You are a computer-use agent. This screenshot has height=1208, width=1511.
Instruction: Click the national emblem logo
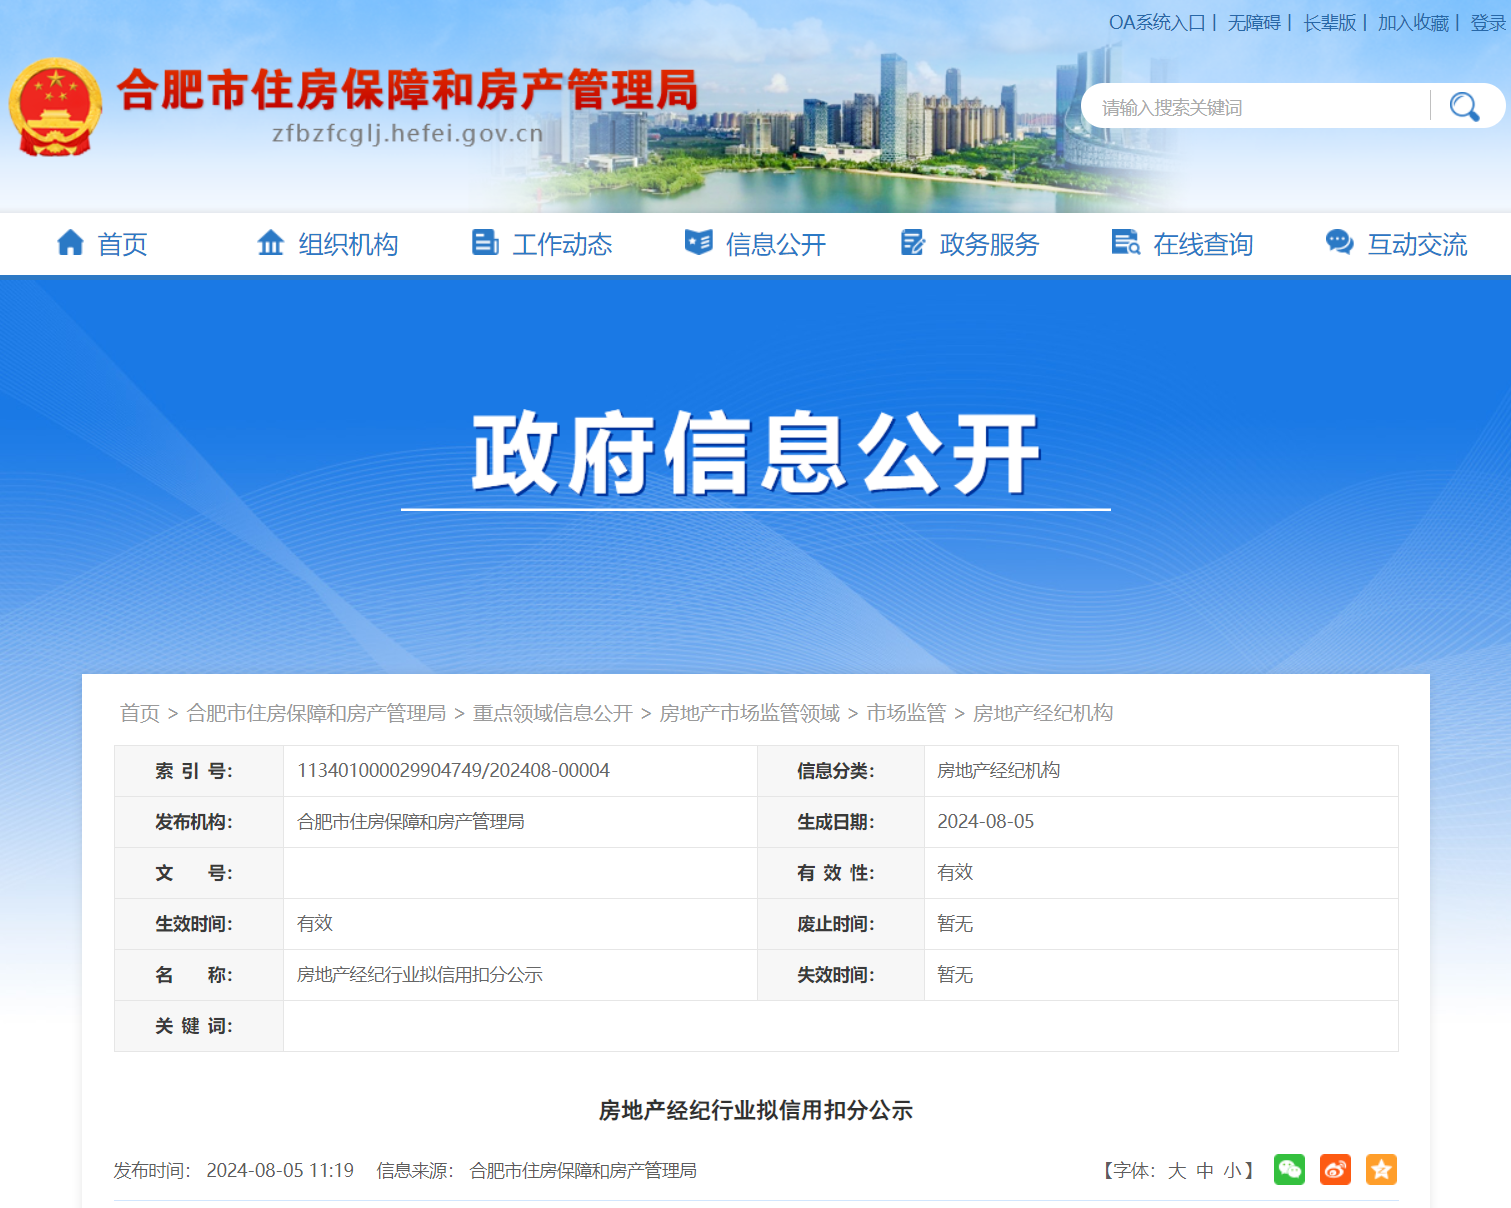point(55,107)
